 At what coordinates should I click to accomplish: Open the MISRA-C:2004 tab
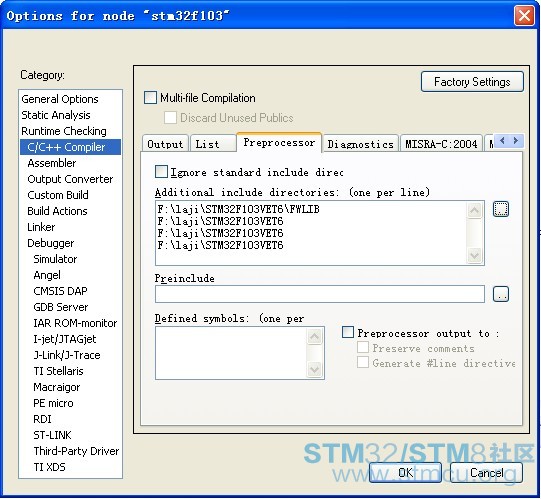(x=441, y=144)
